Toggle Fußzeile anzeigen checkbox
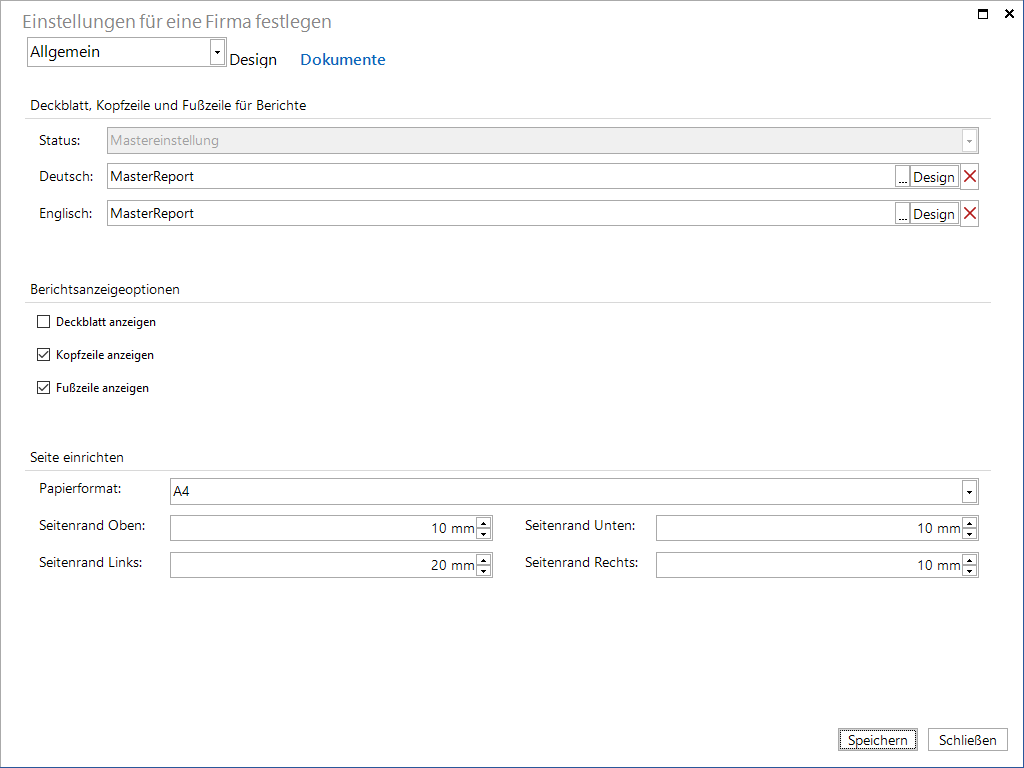The width and height of the screenshot is (1024, 768). coord(44,387)
